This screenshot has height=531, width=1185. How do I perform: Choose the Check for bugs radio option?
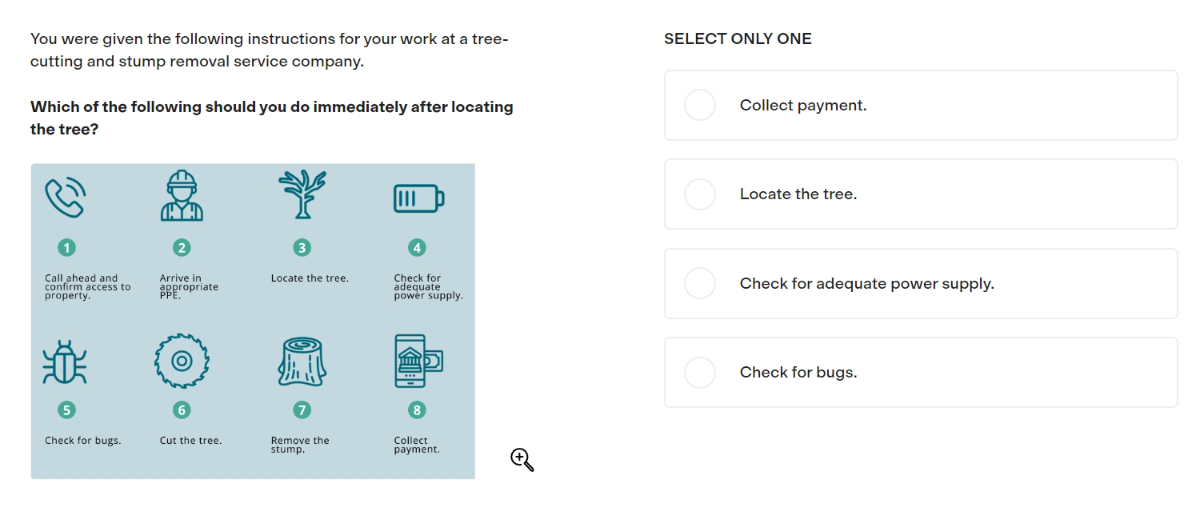(x=700, y=372)
